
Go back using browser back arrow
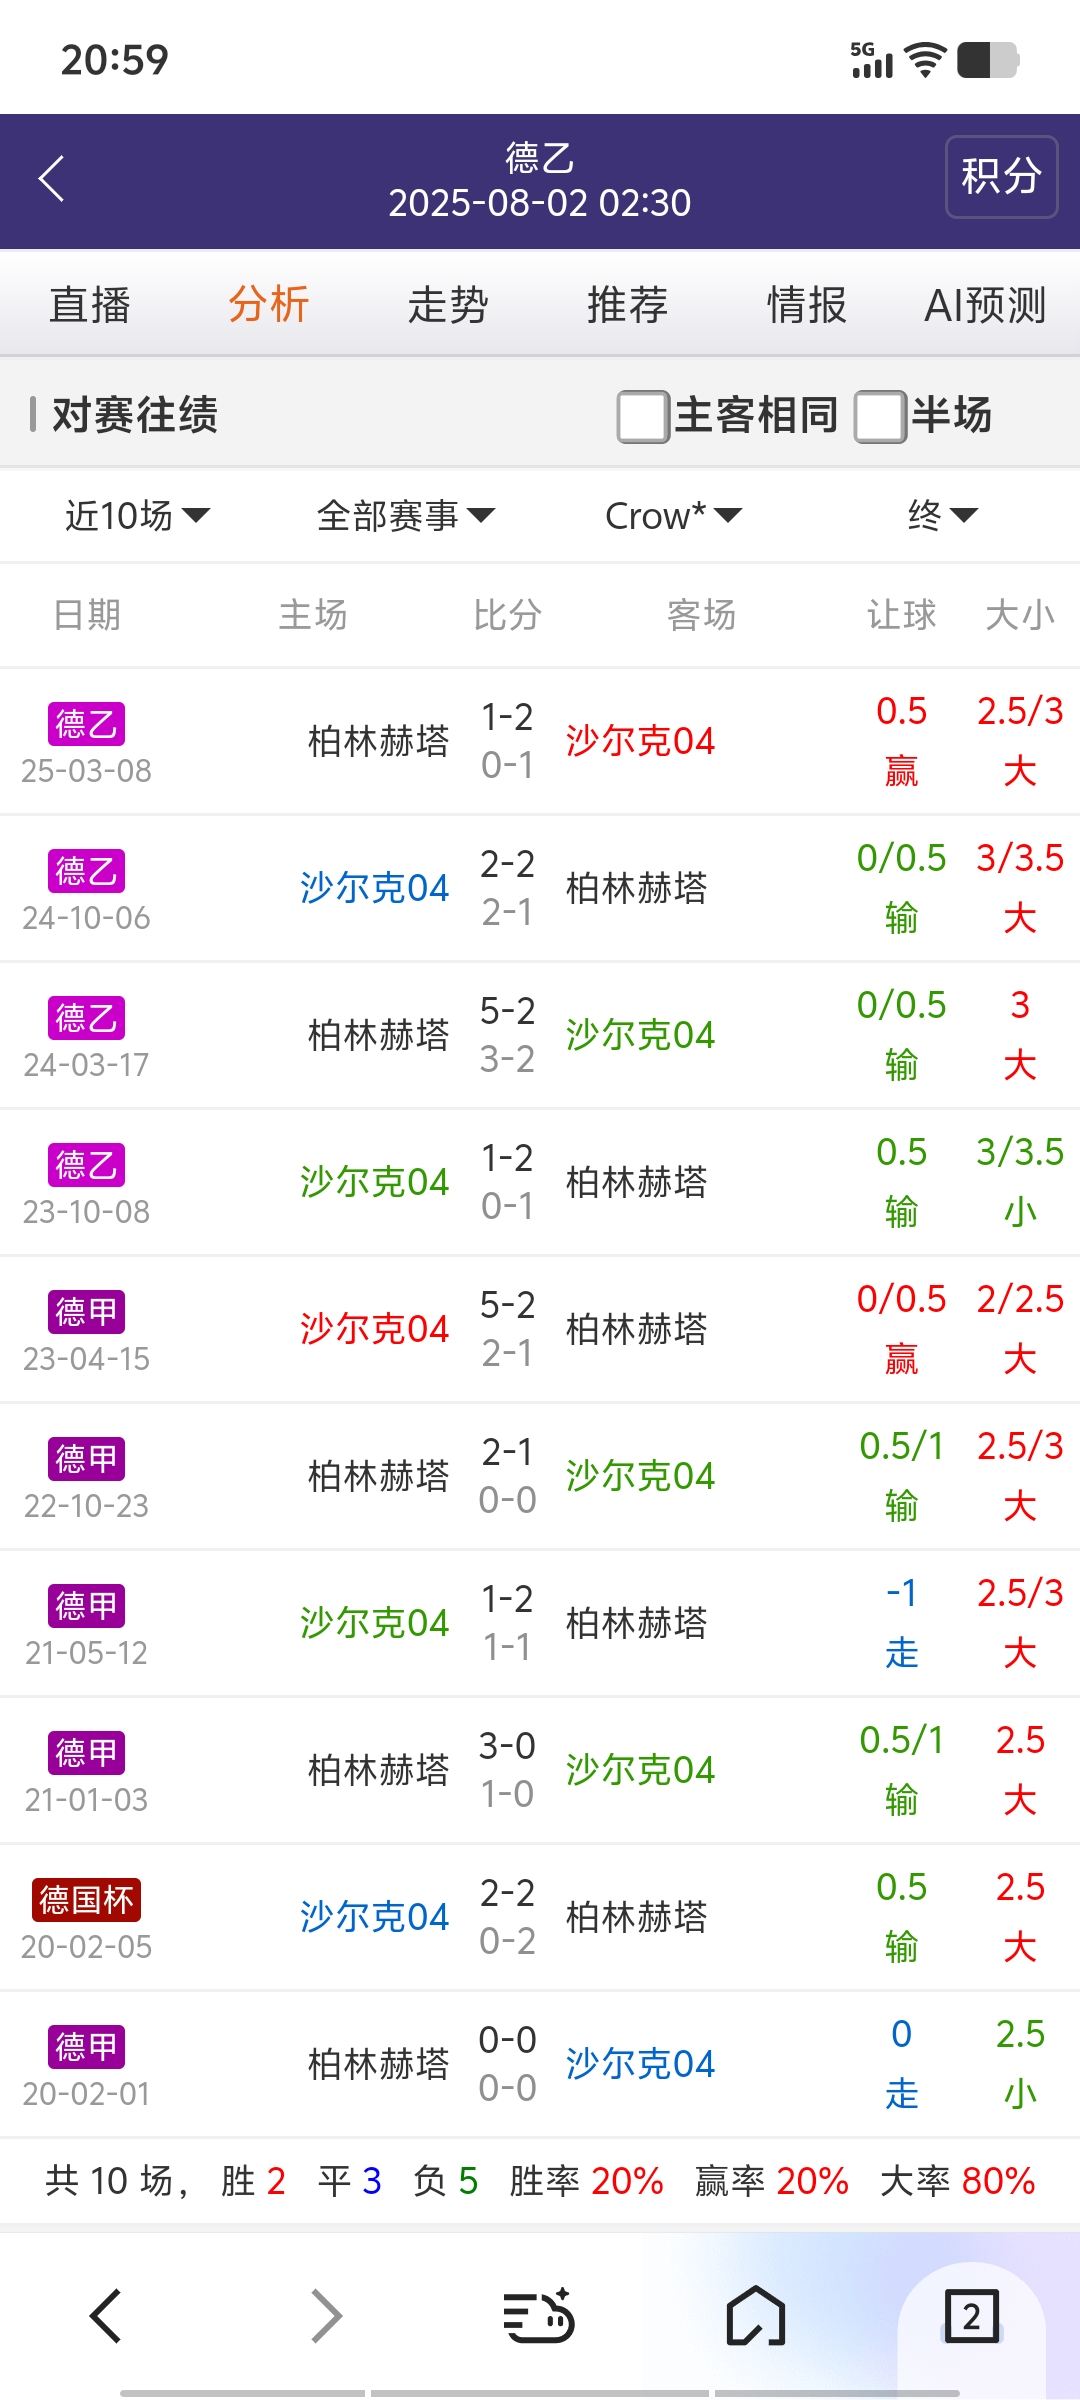click(x=106, y=2315)
